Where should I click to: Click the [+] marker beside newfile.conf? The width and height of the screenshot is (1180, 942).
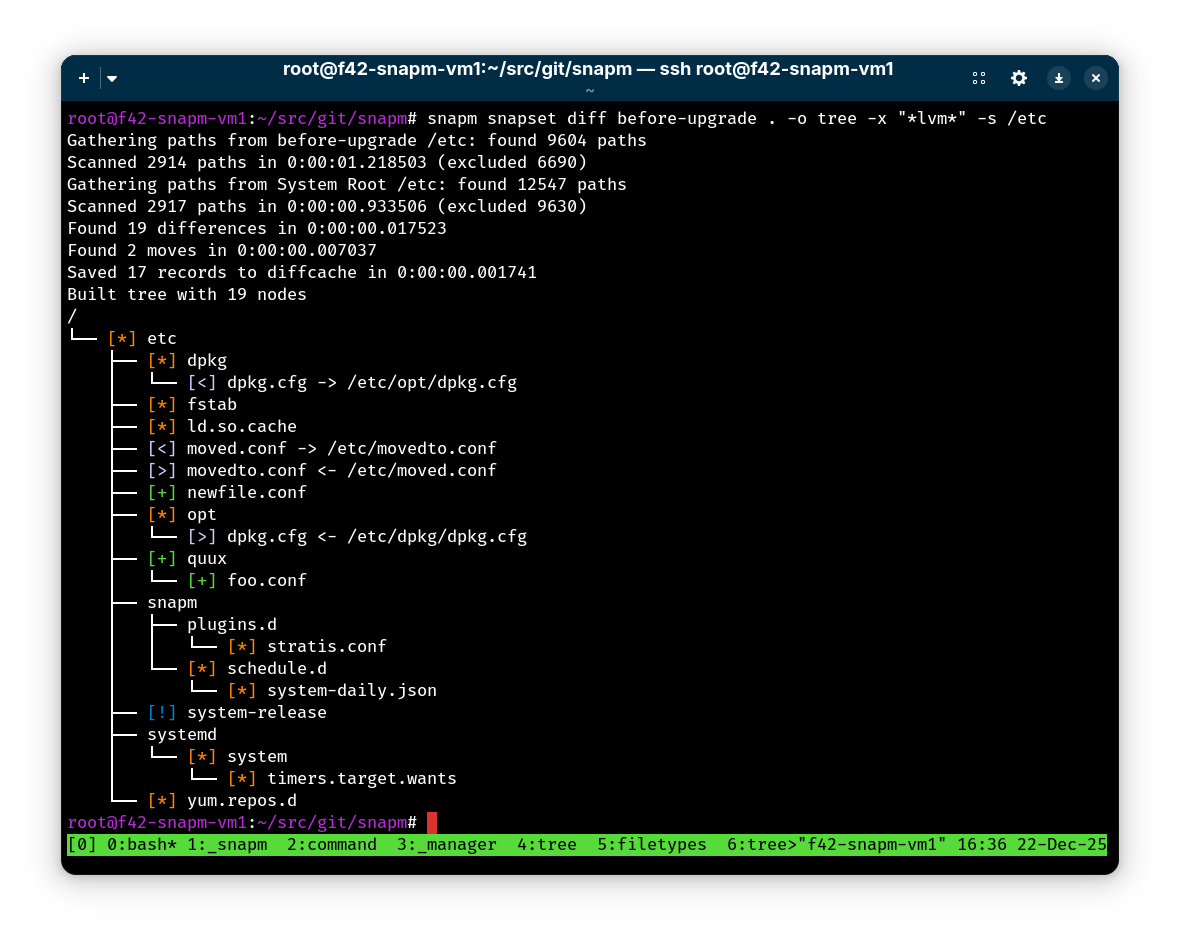162,492
